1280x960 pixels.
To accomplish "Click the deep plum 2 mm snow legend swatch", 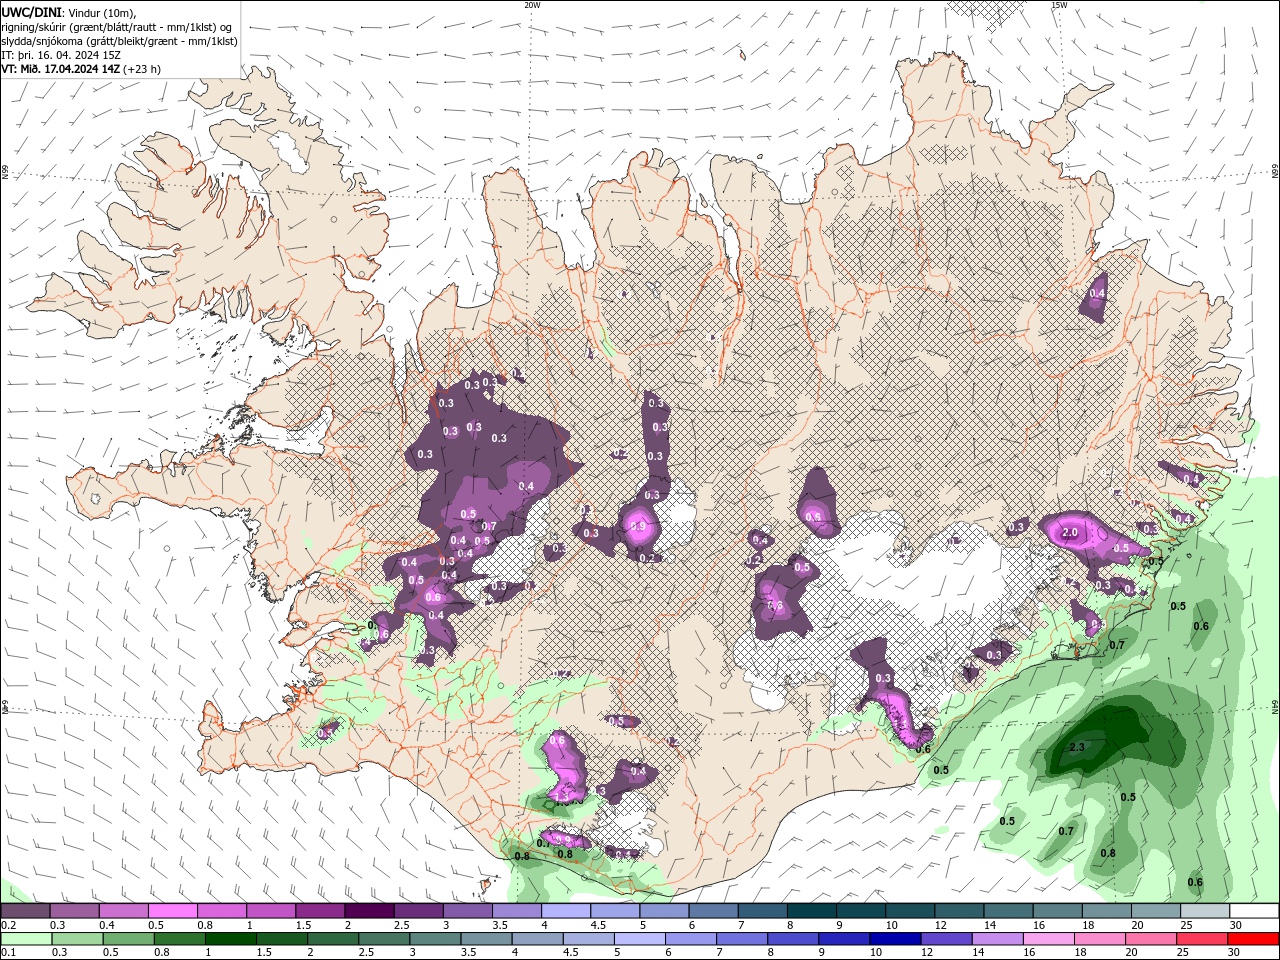I will [x=369, y=911].
